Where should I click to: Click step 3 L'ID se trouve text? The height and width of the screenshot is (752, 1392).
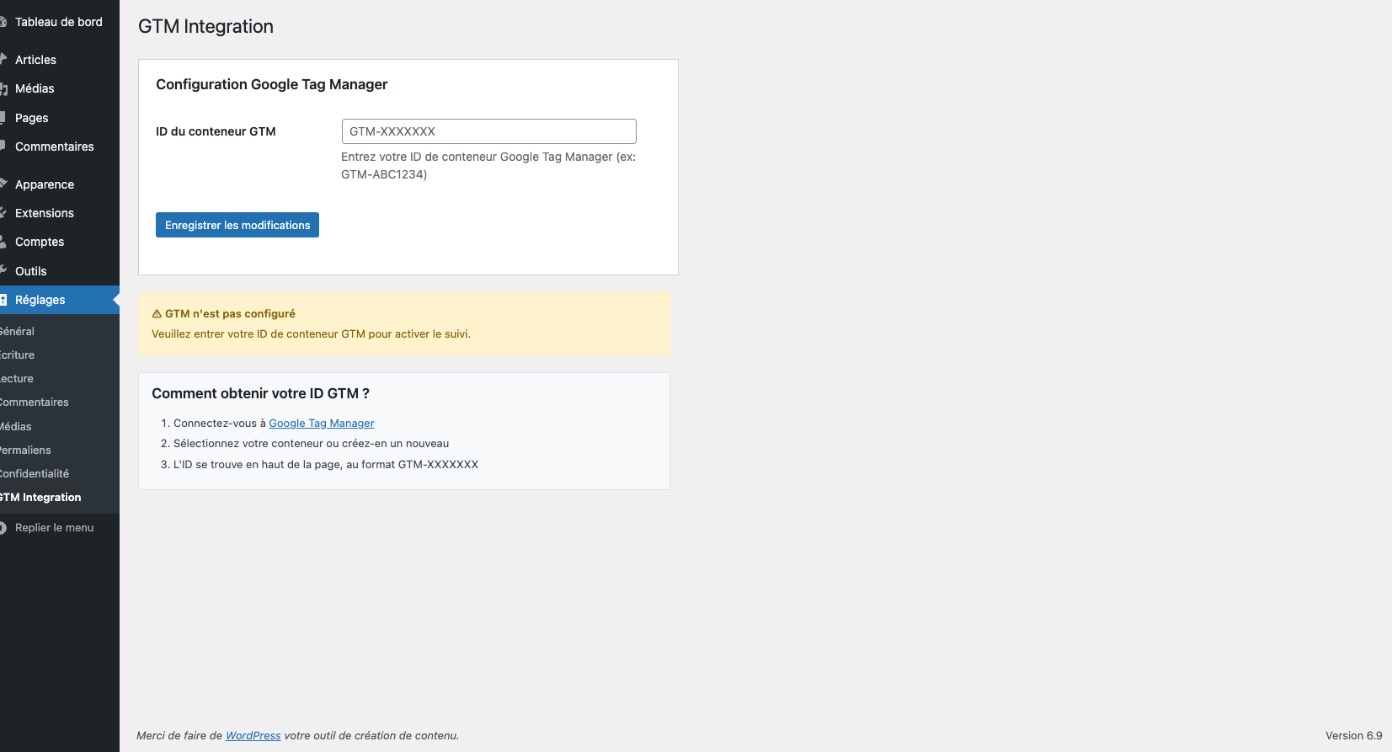pyautogui.click(x=326, y=464)
